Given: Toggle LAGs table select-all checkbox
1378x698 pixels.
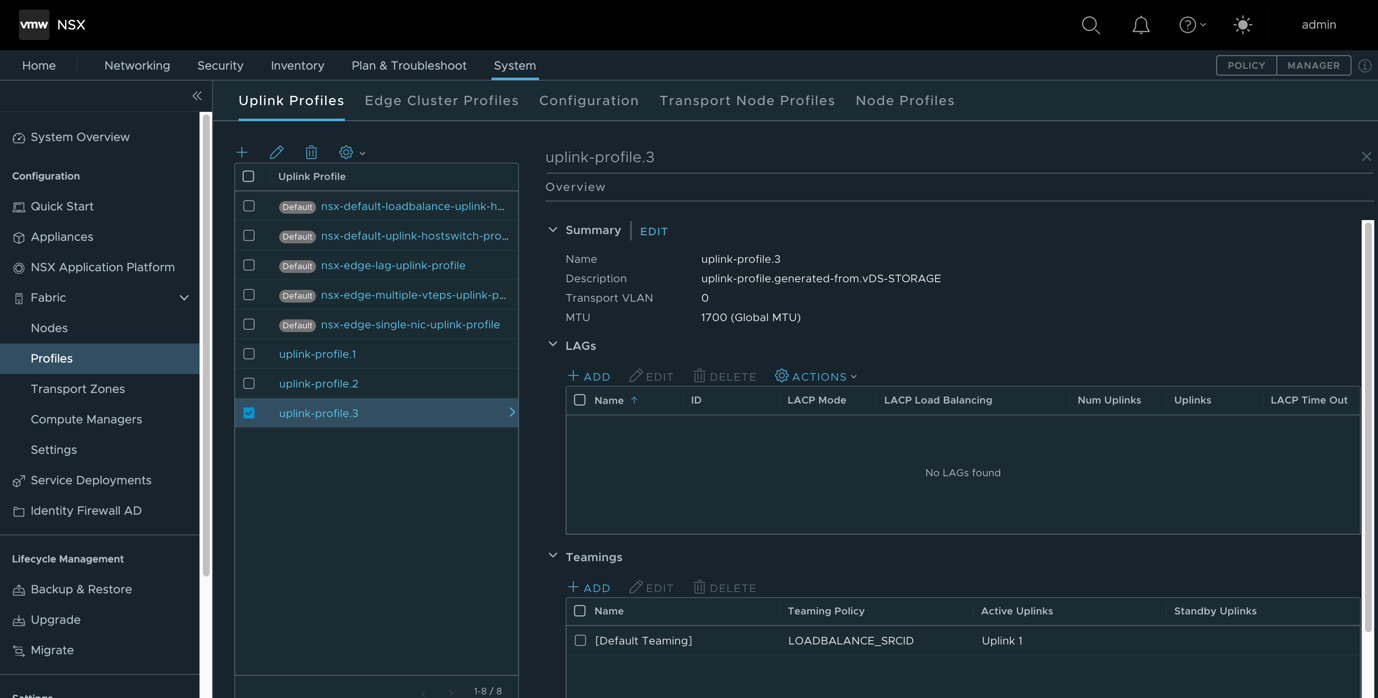Looking at the screenshot, I should point(580,400).
